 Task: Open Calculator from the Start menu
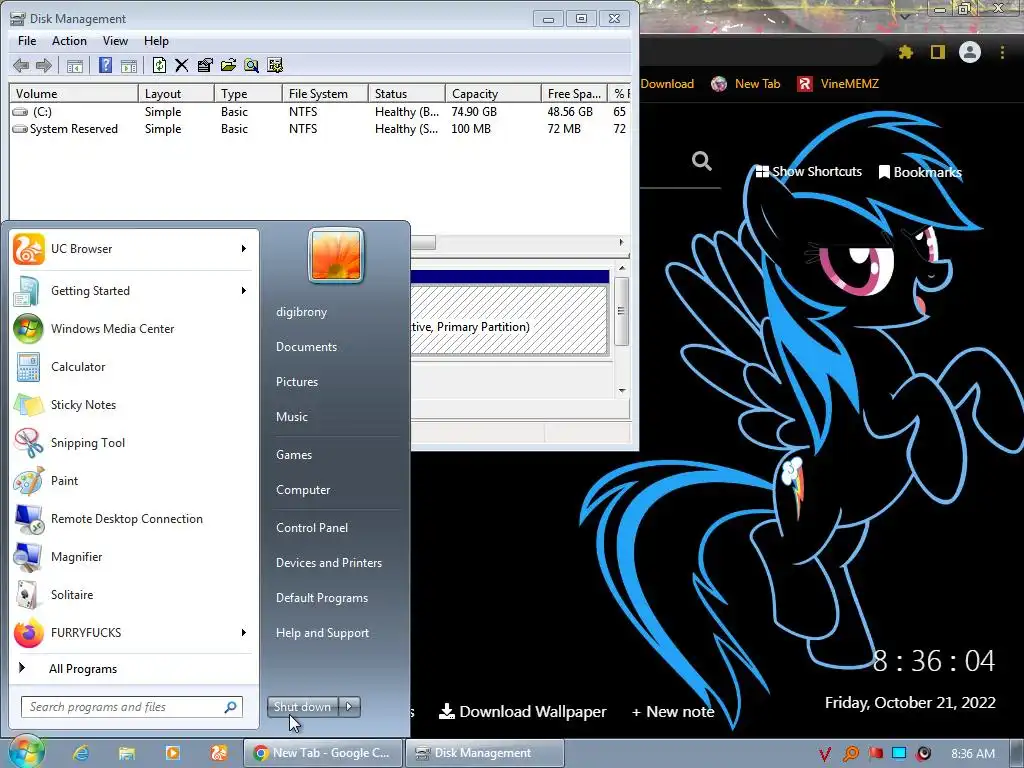(133, 366)
